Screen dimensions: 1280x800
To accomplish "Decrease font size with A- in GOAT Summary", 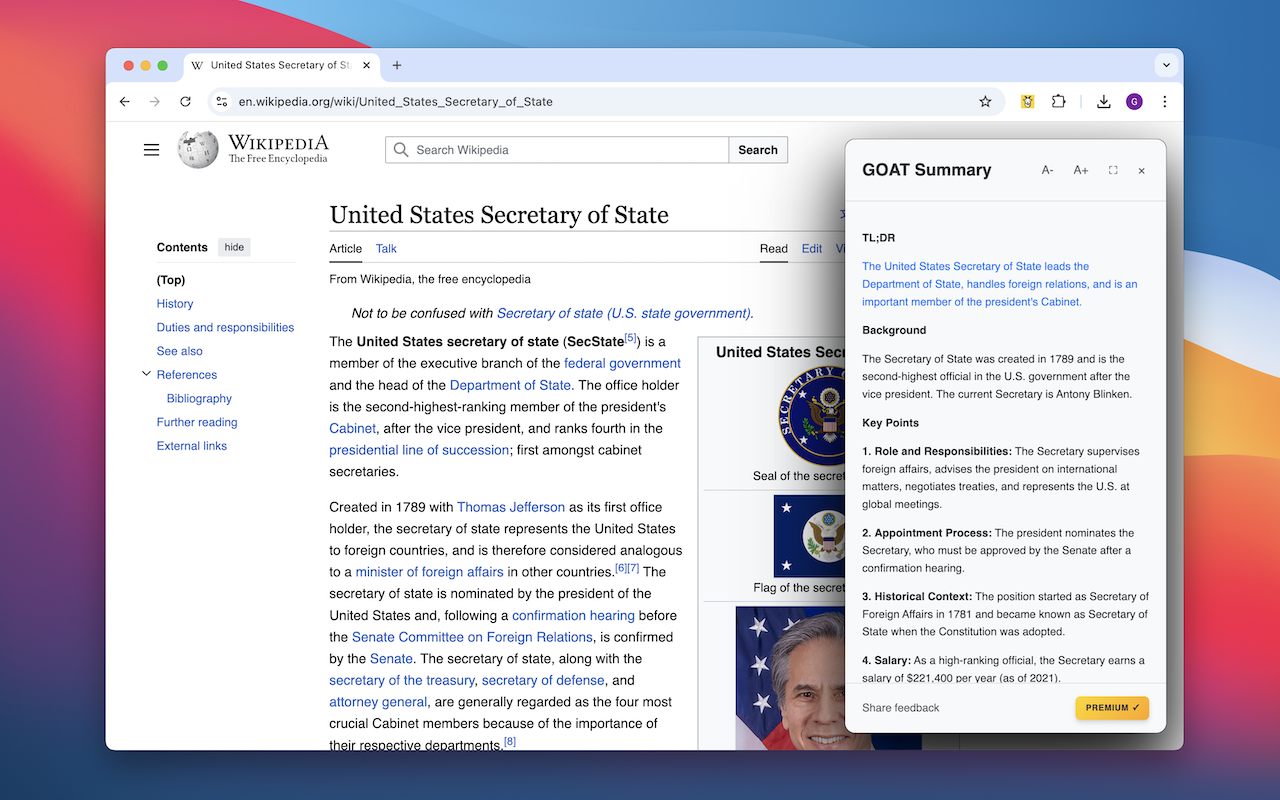I will (x=1047, y=170).
